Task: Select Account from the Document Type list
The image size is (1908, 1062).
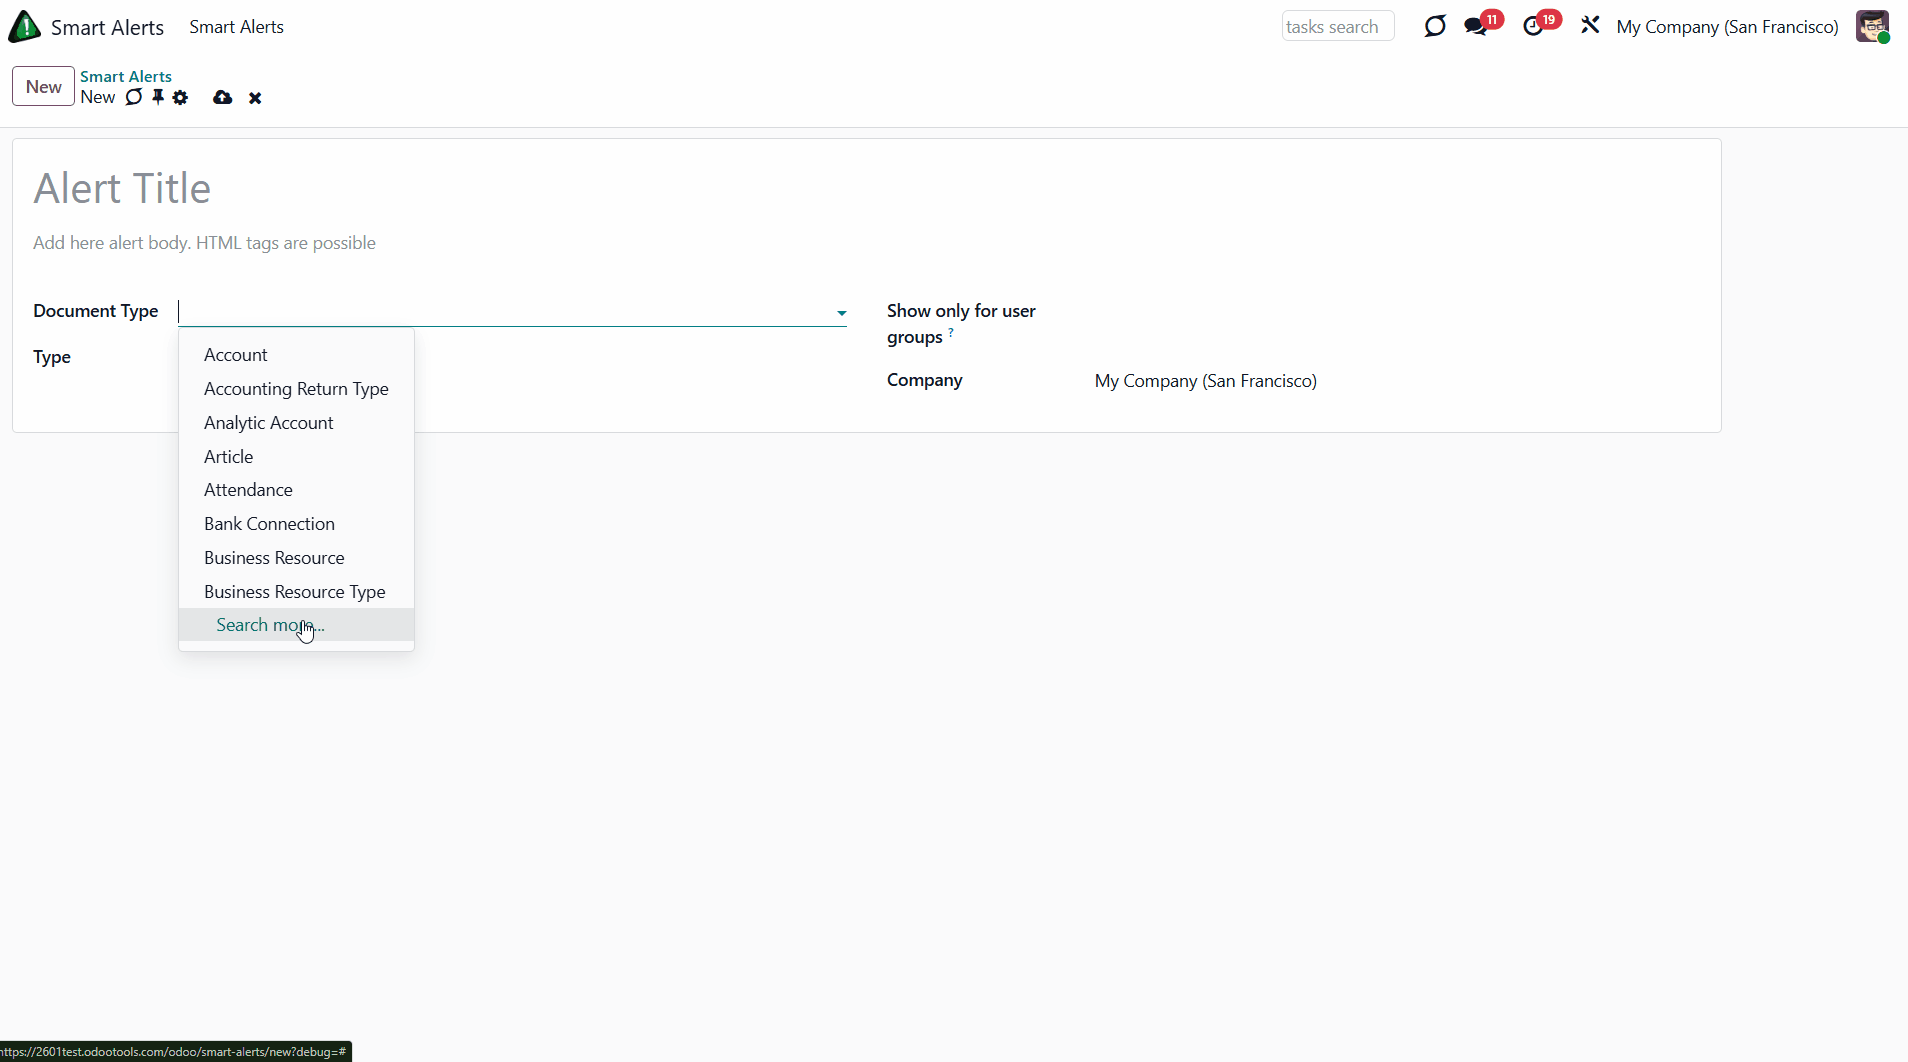Action: click(x=236, y=355)
